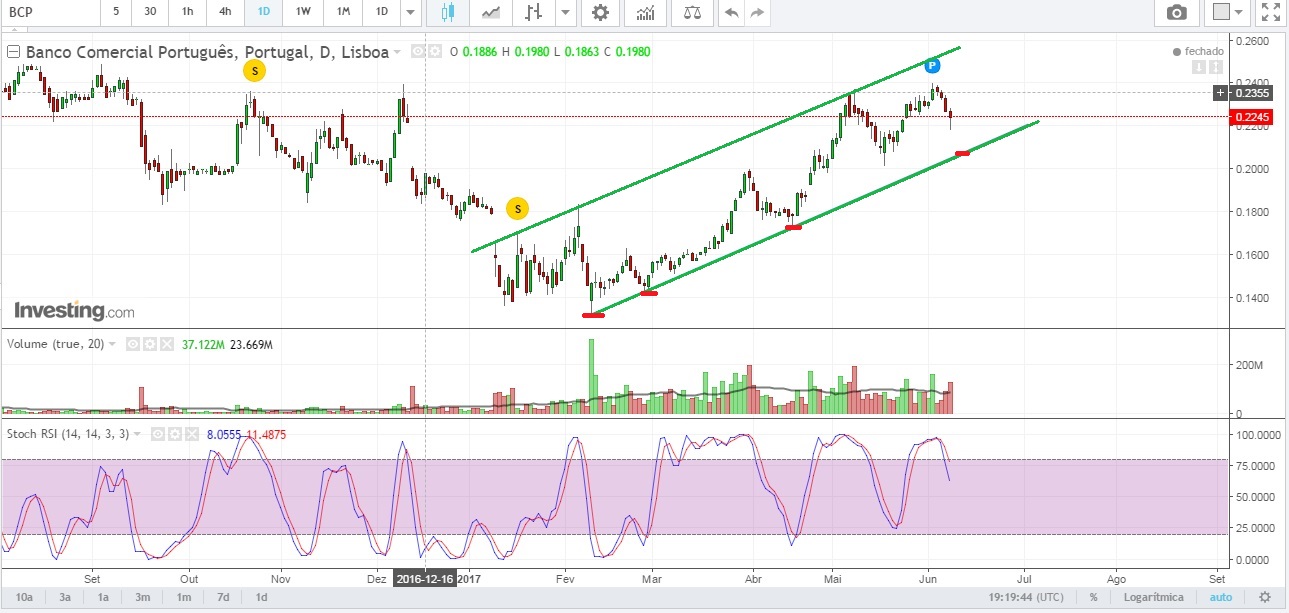The image size is (1289, 613).
Task: Select the 1W timeframe tab
Action: pos(302,12)
